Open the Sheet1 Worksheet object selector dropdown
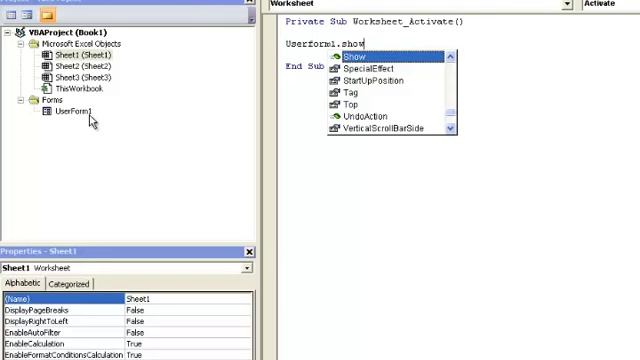The width and height of the screenshot is (640, 360). point(247,268)
